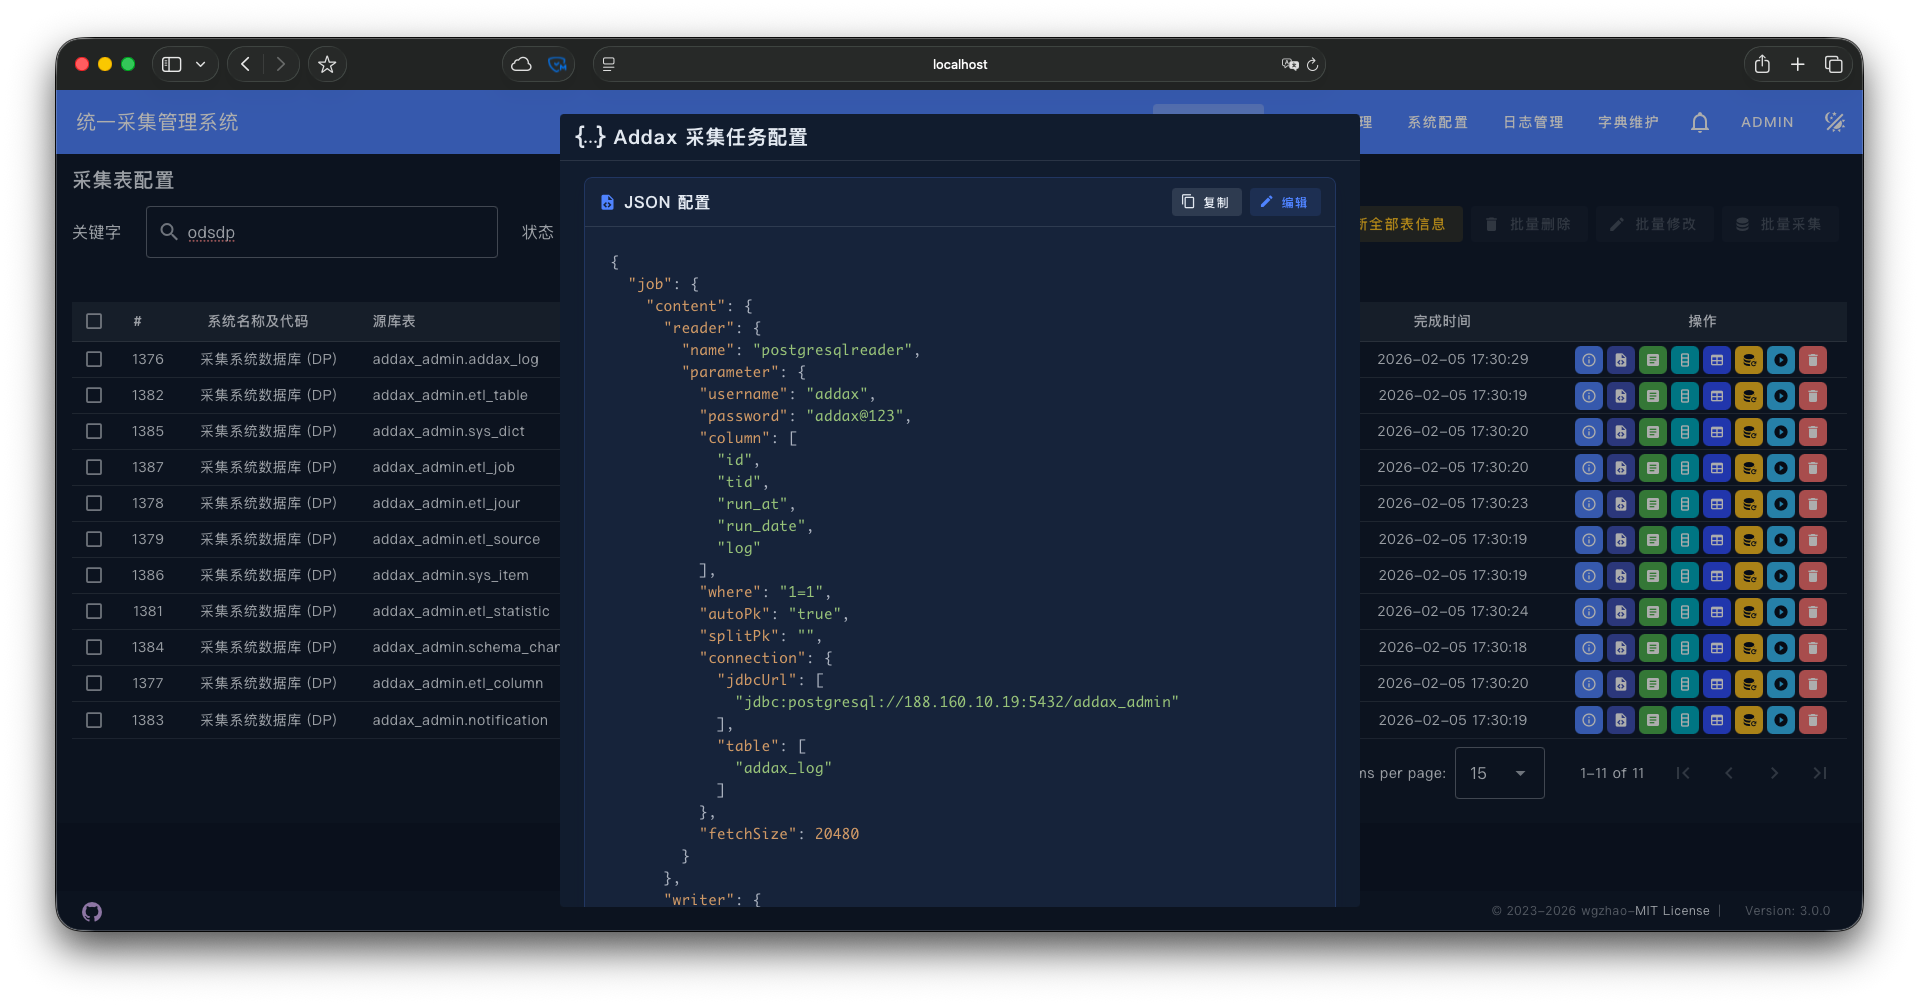Check the box for row 1385

[94, 431]
